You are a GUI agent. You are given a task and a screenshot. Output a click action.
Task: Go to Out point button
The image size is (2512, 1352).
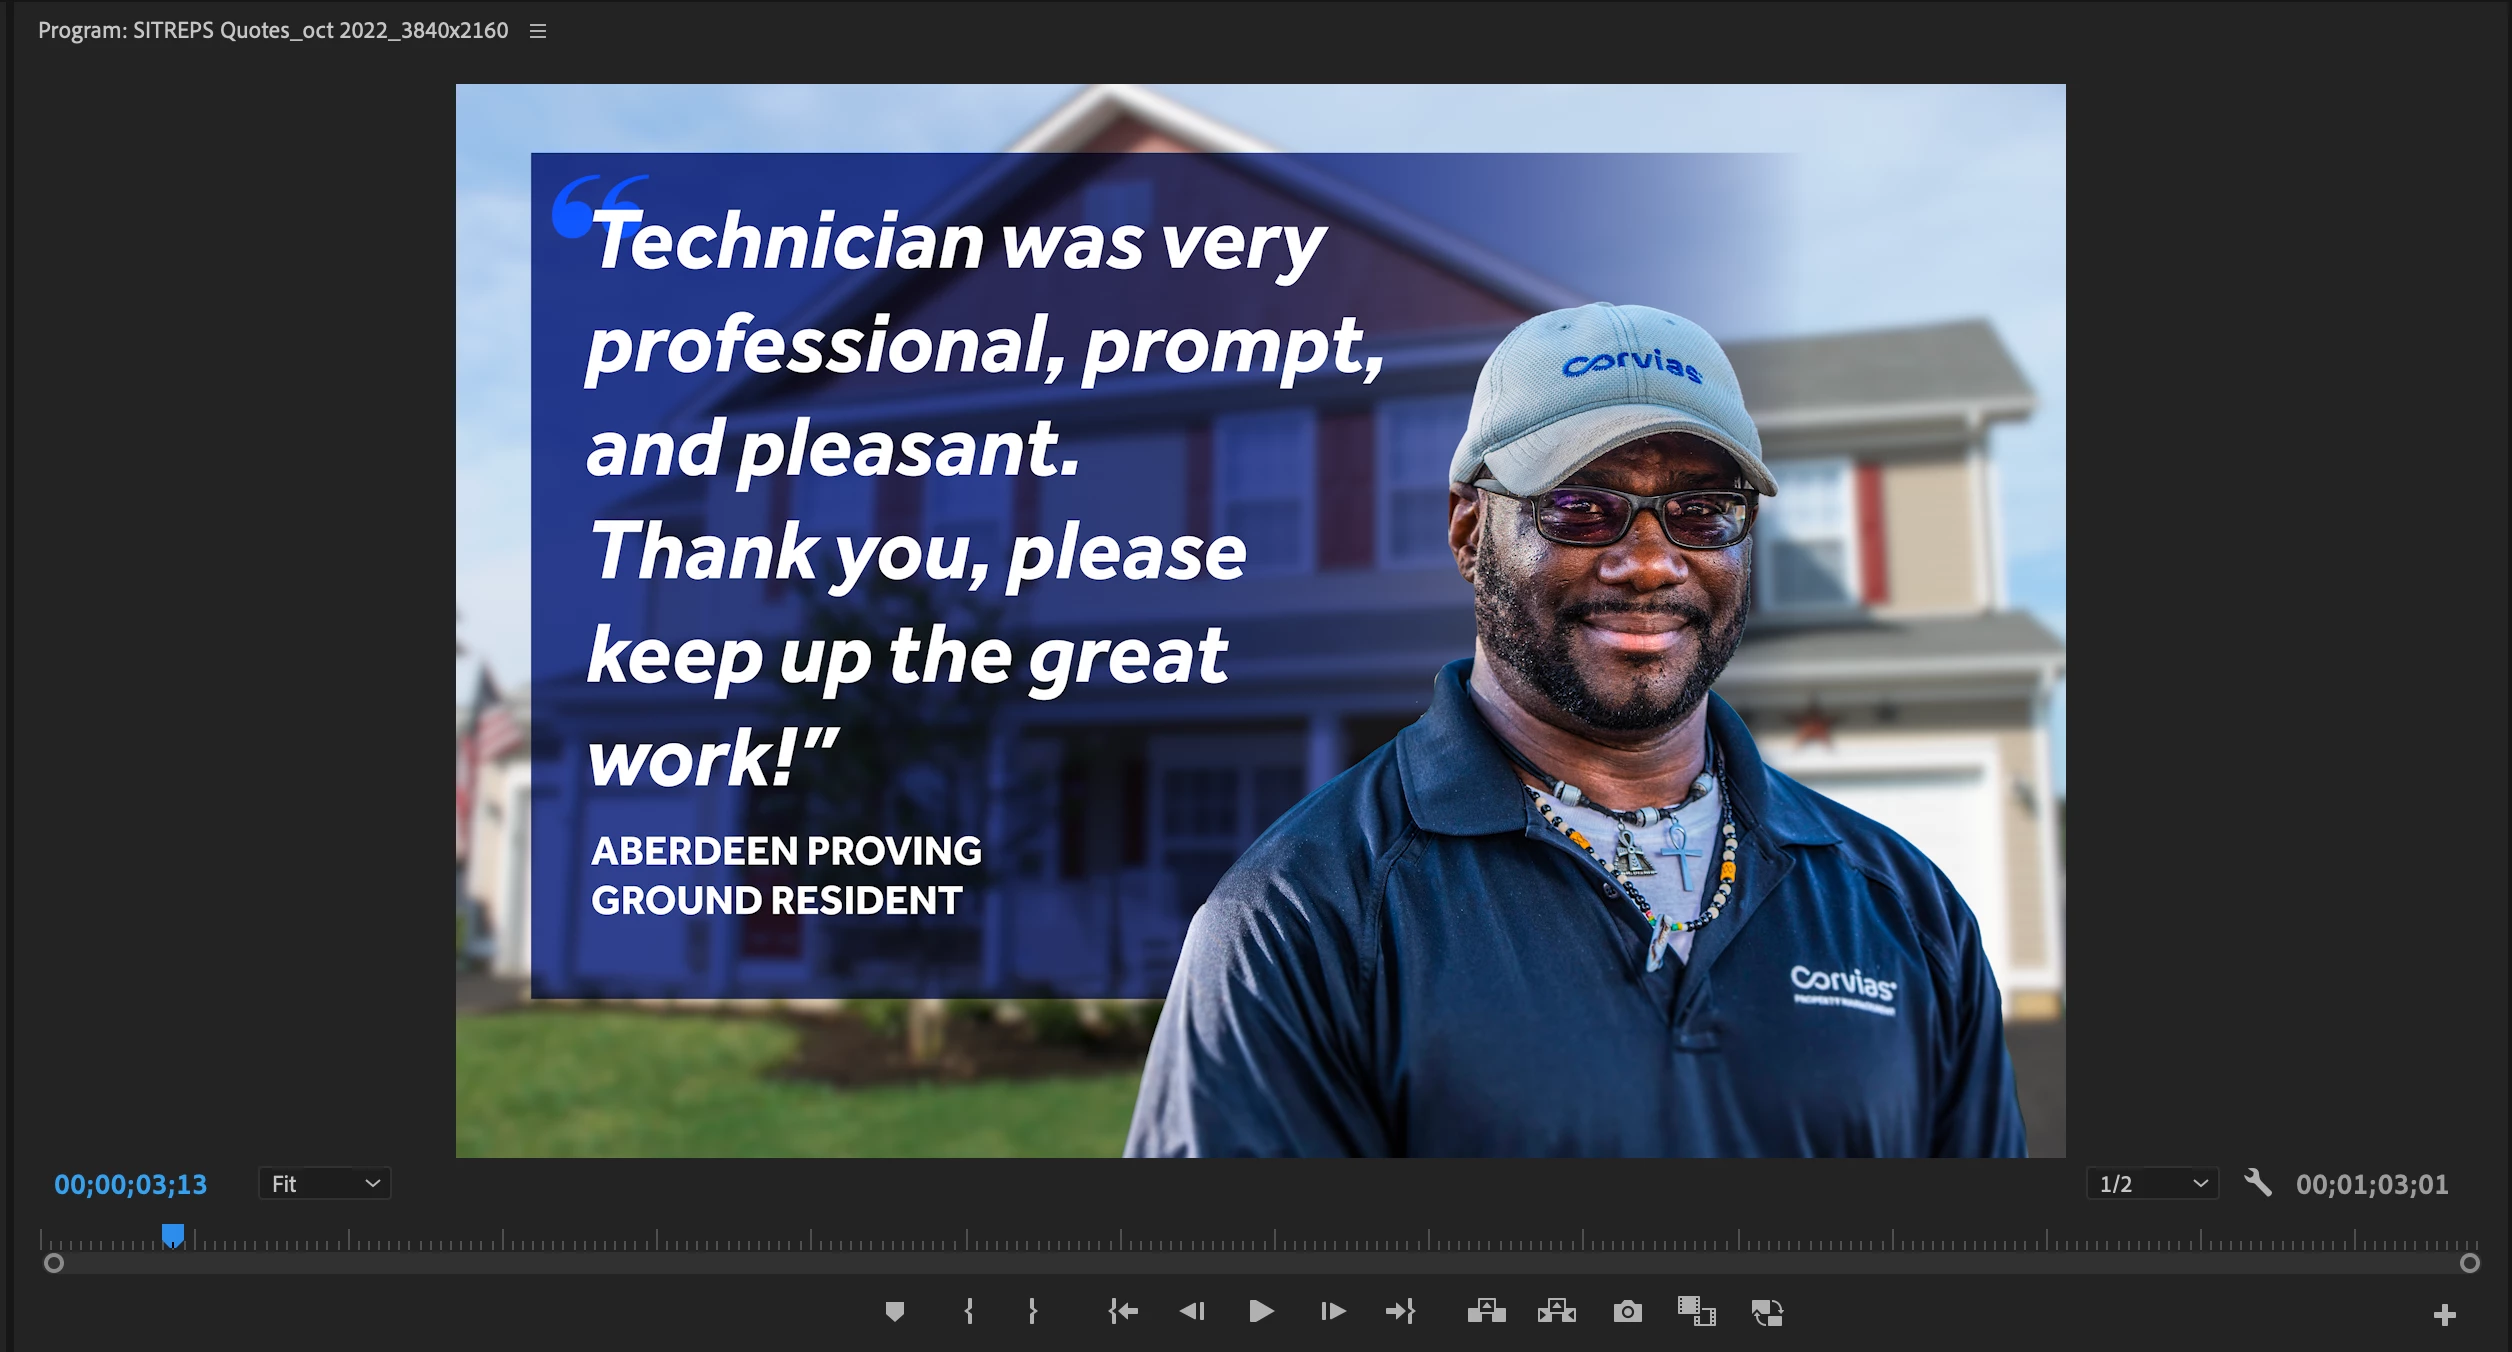1401,1311
